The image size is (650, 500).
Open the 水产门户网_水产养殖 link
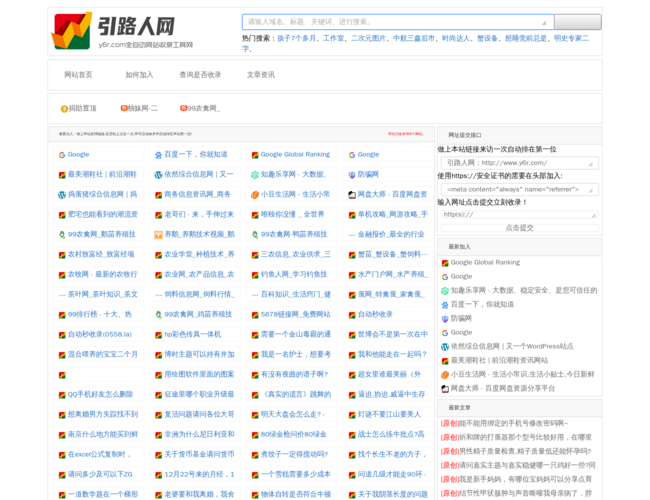[x=393, y=274]
